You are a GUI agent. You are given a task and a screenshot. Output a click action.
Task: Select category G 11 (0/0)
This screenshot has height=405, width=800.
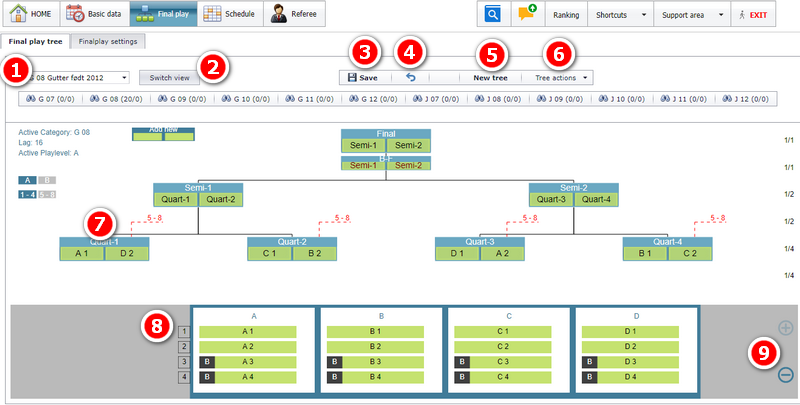310,98
